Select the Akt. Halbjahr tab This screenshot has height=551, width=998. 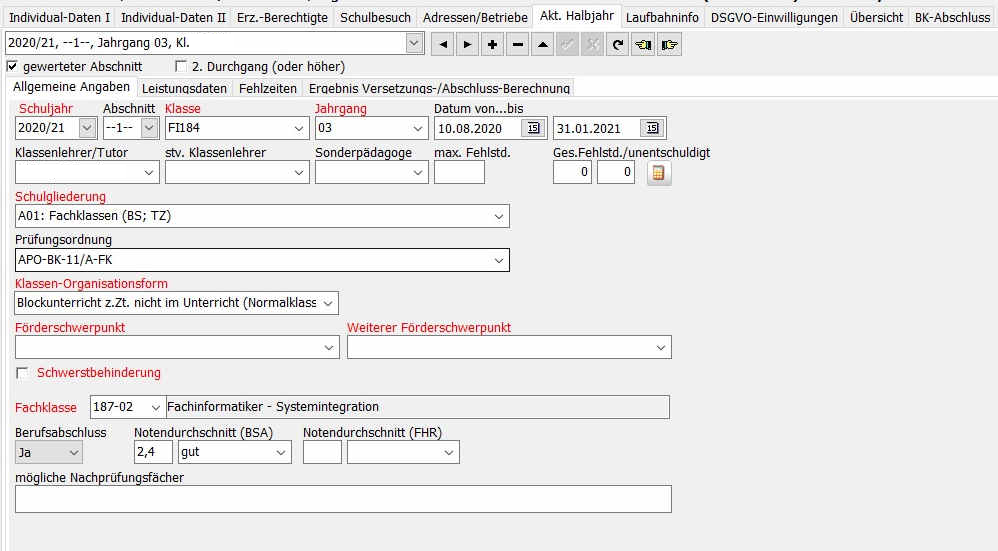[577, 15]
